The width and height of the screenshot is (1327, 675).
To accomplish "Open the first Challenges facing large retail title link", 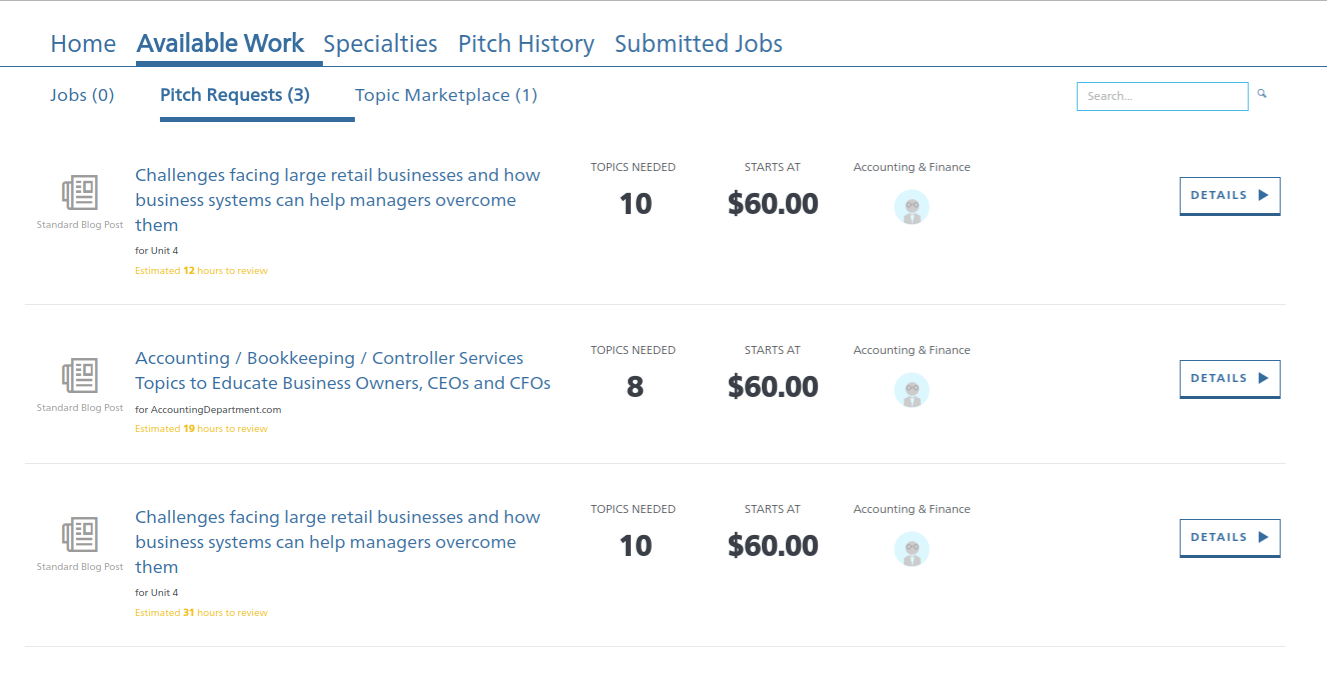I will point(338,200).
